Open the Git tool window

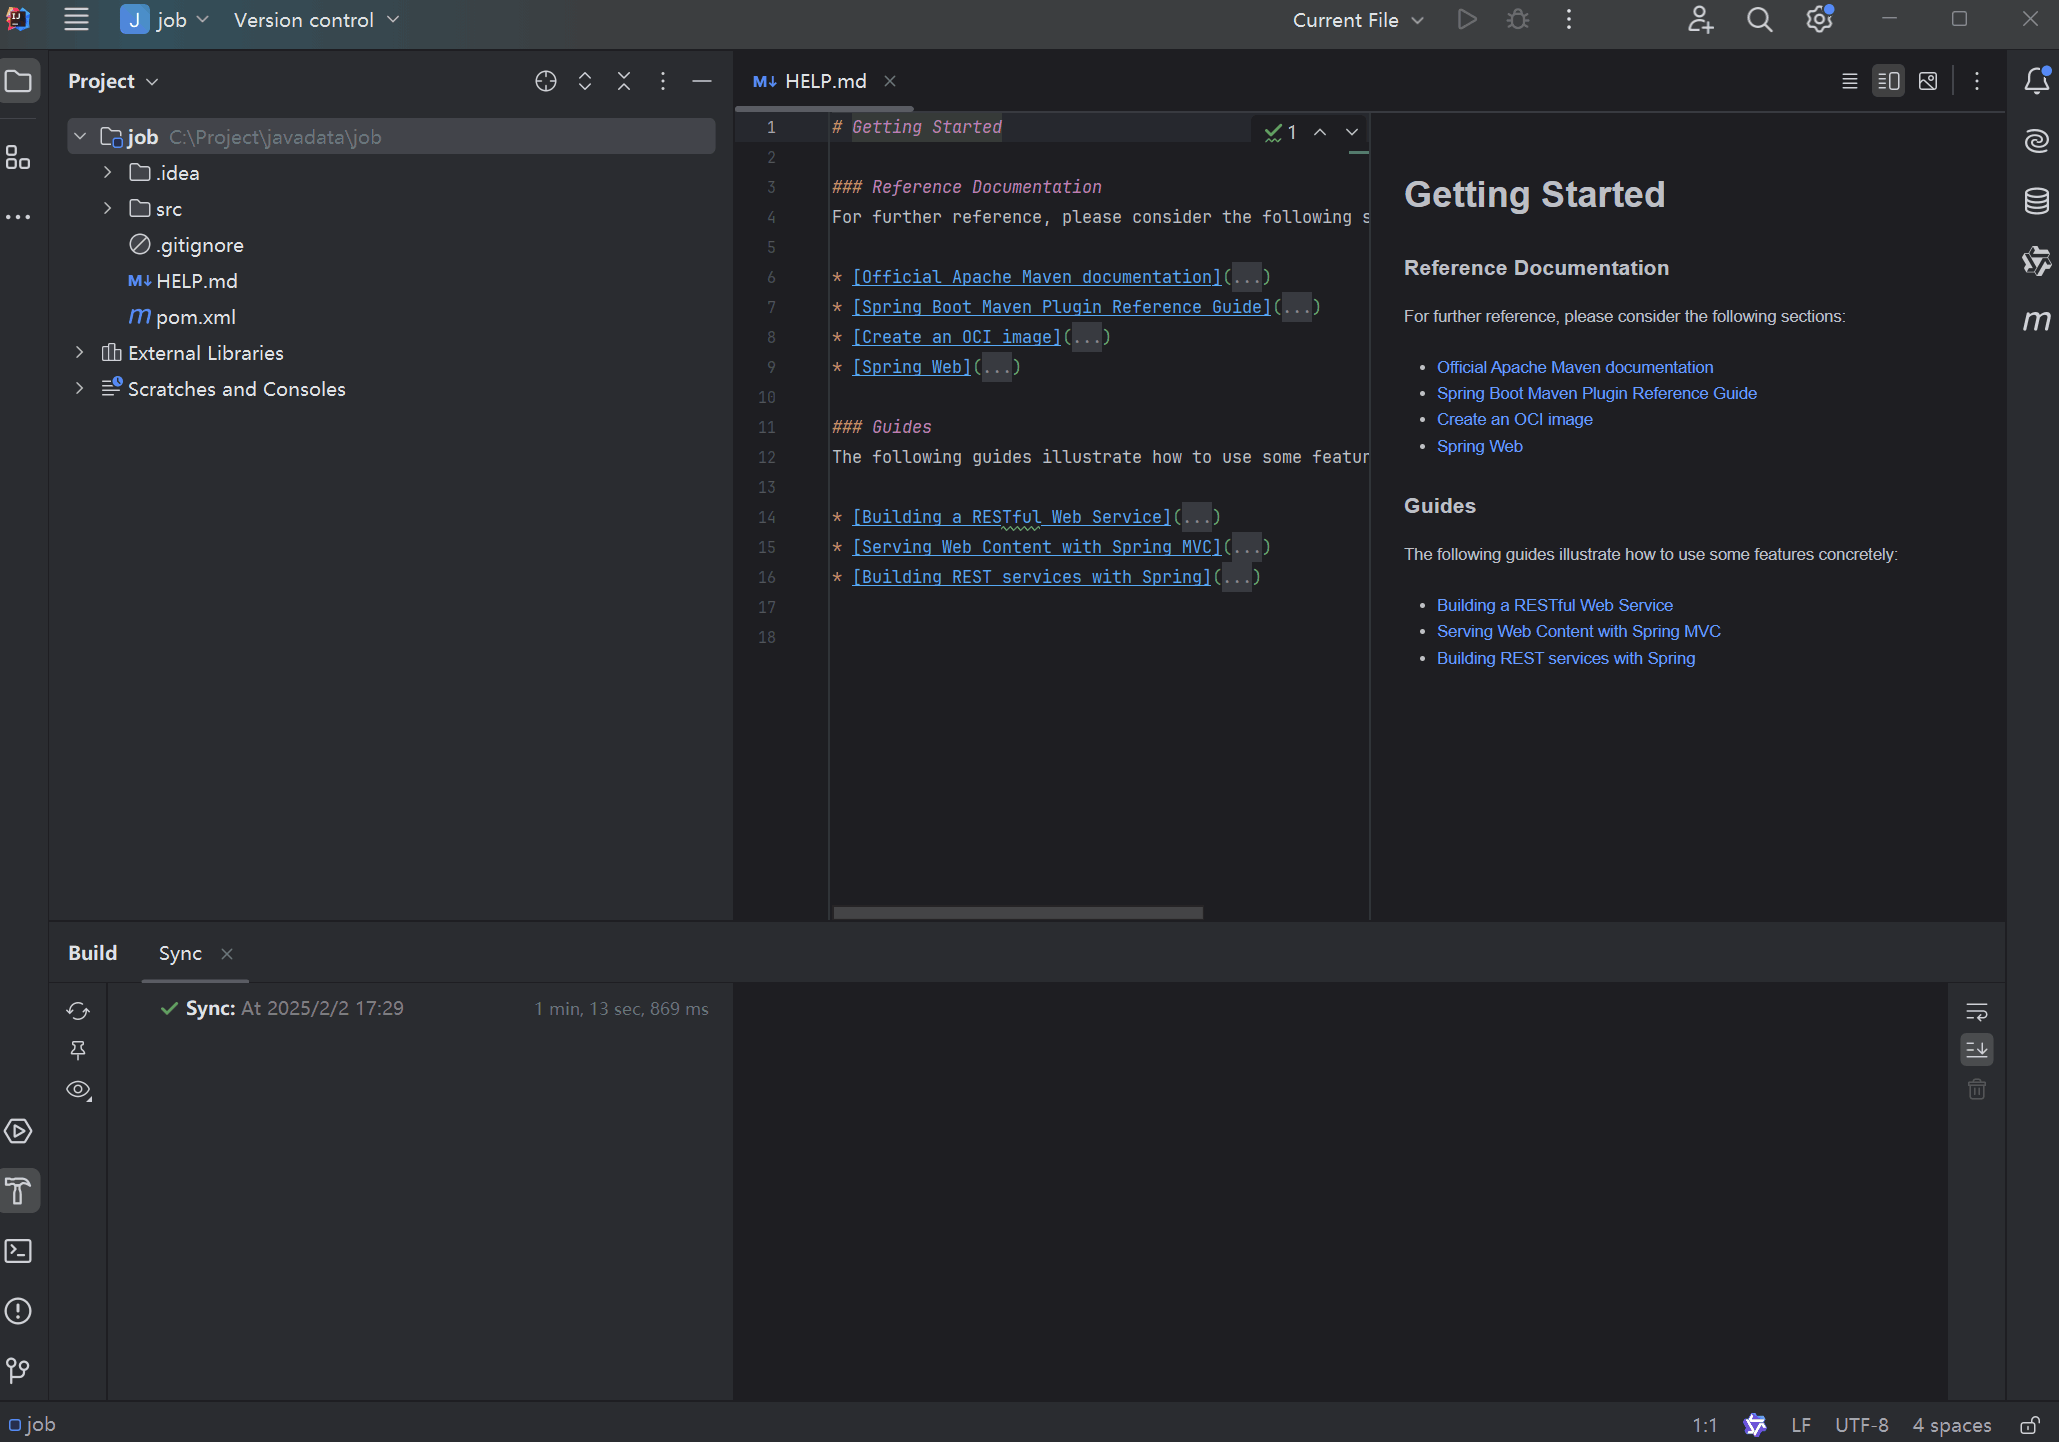(x=19, y=1369)
